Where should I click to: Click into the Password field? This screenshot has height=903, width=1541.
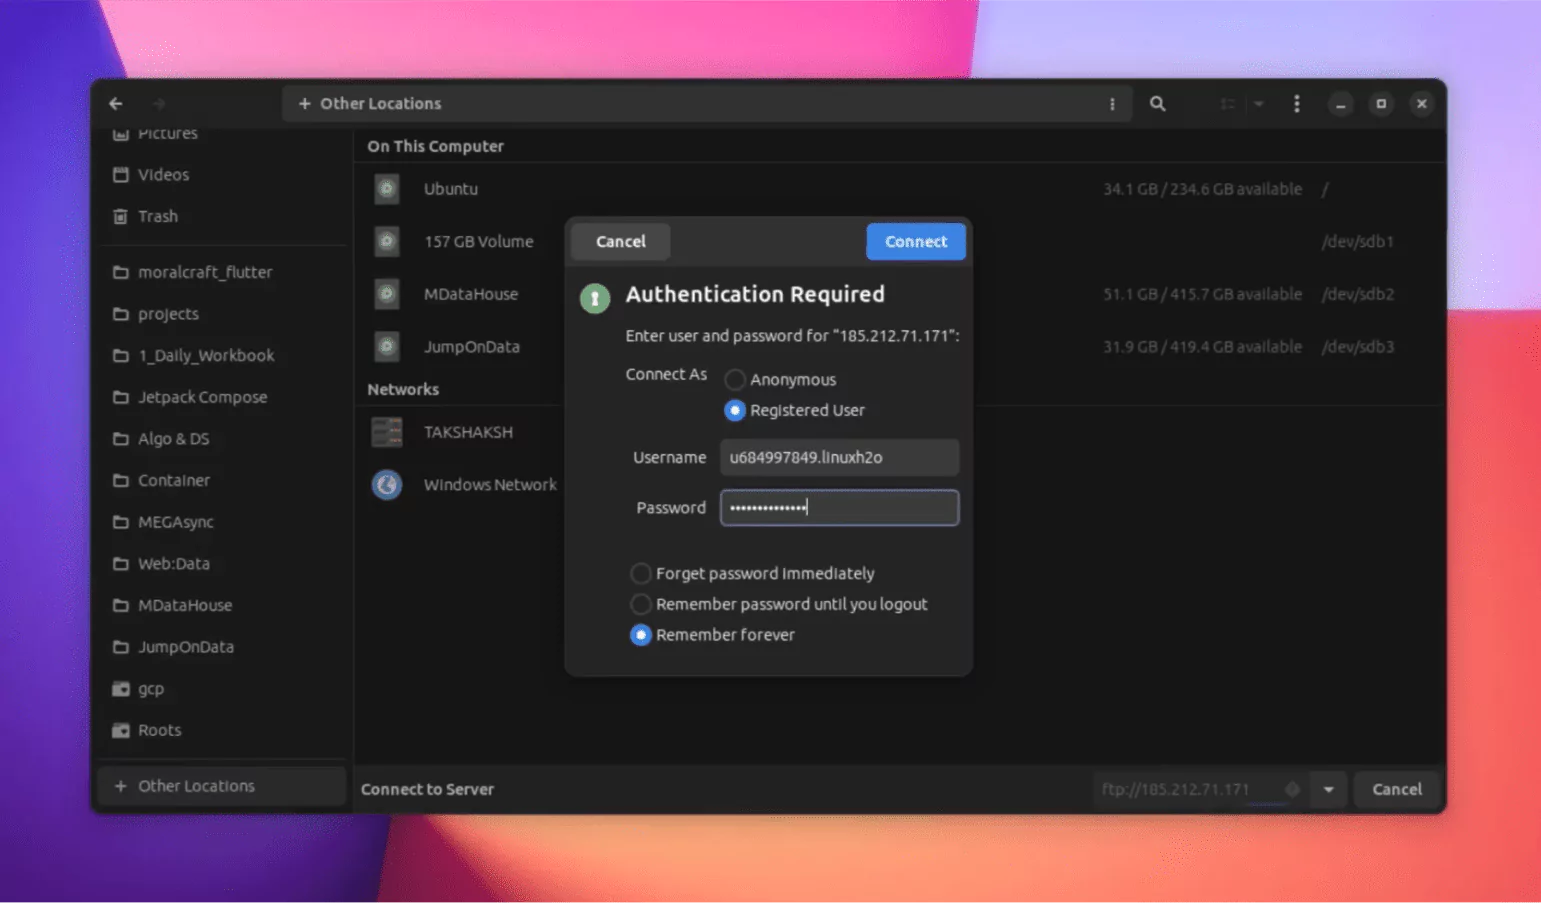click(x=839, y=508)
